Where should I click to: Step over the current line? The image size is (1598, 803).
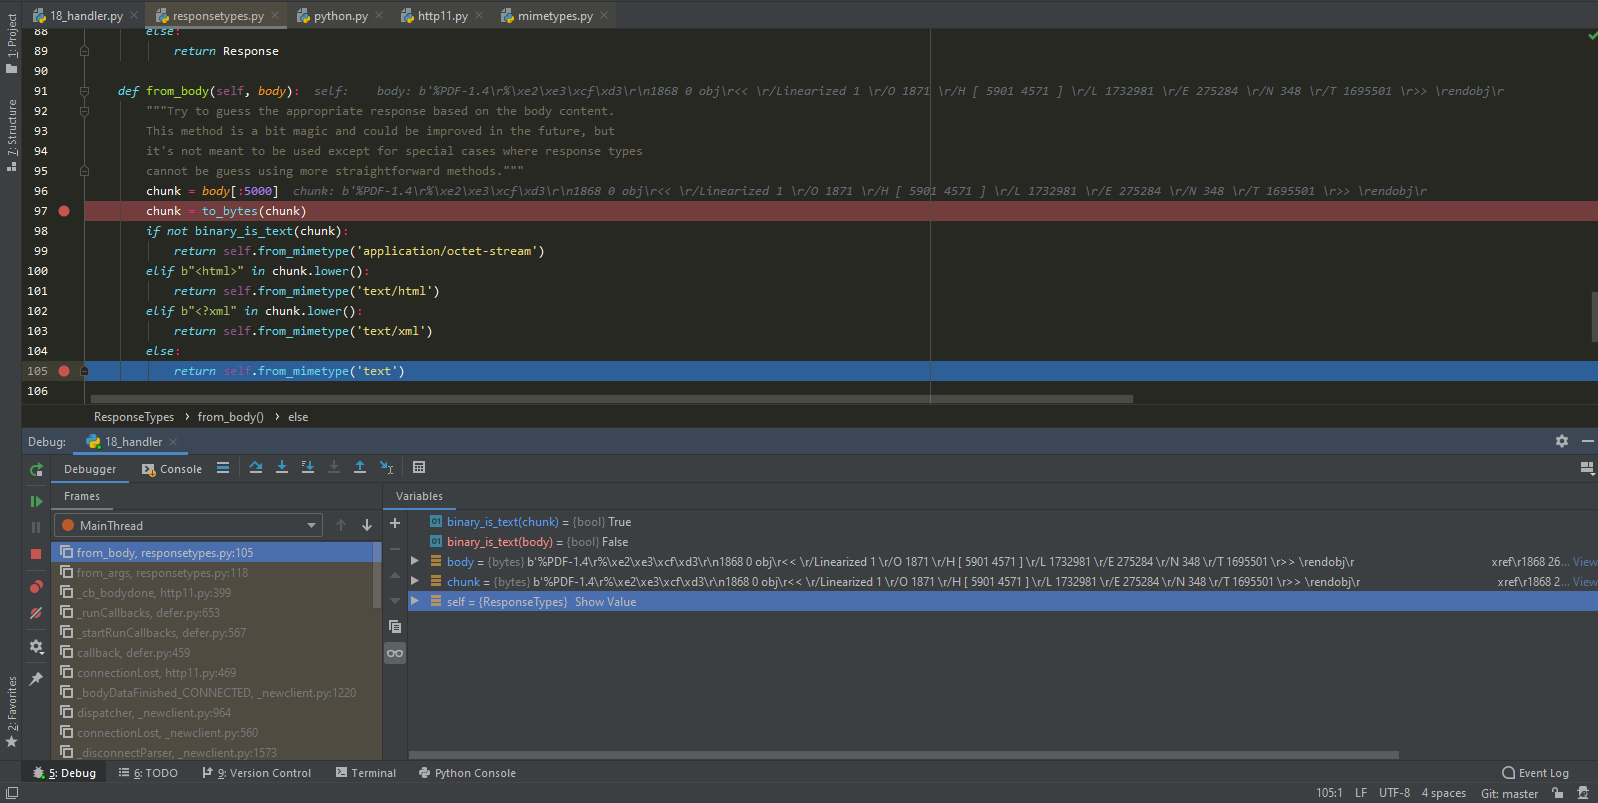click(x=256, y=468)
